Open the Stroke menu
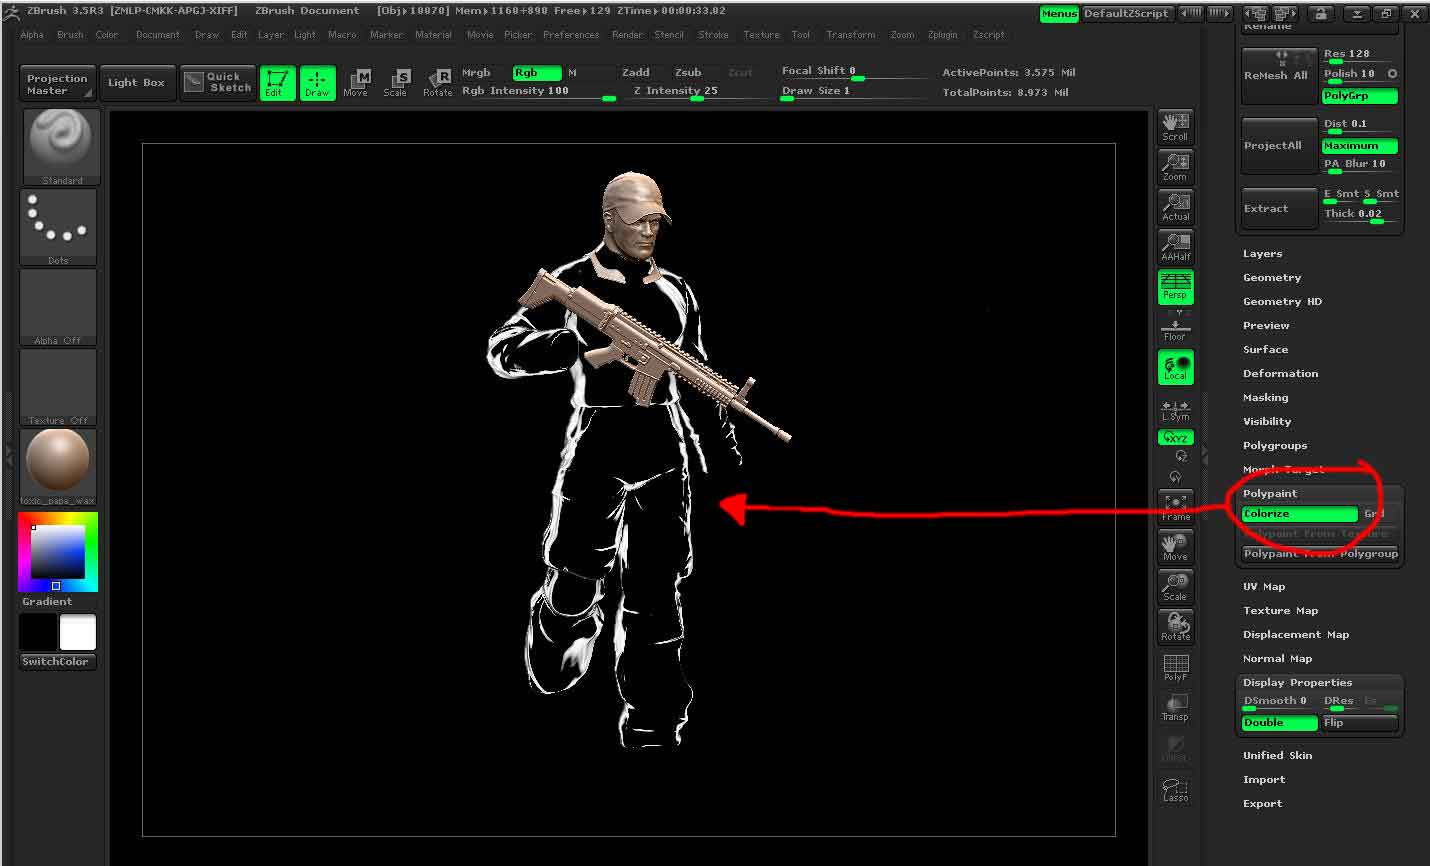This screenshot has height=866, width=1430. (713, 35)
